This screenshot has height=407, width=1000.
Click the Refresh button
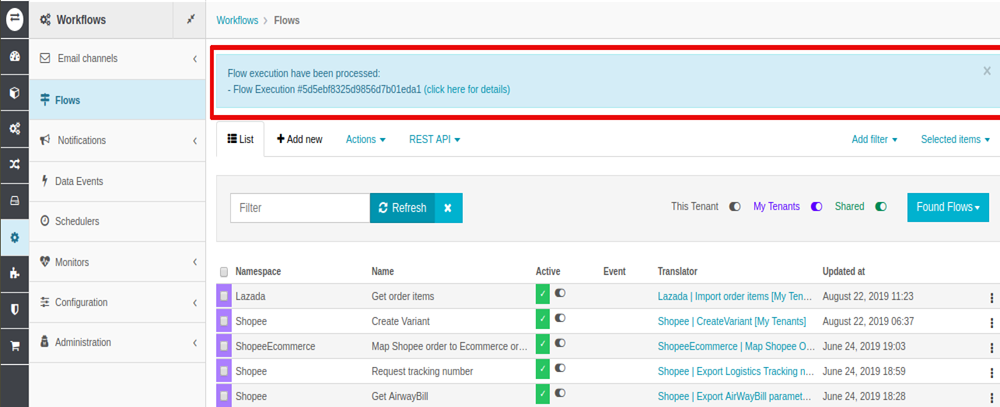pyautogui.click(x=402, y=208)
